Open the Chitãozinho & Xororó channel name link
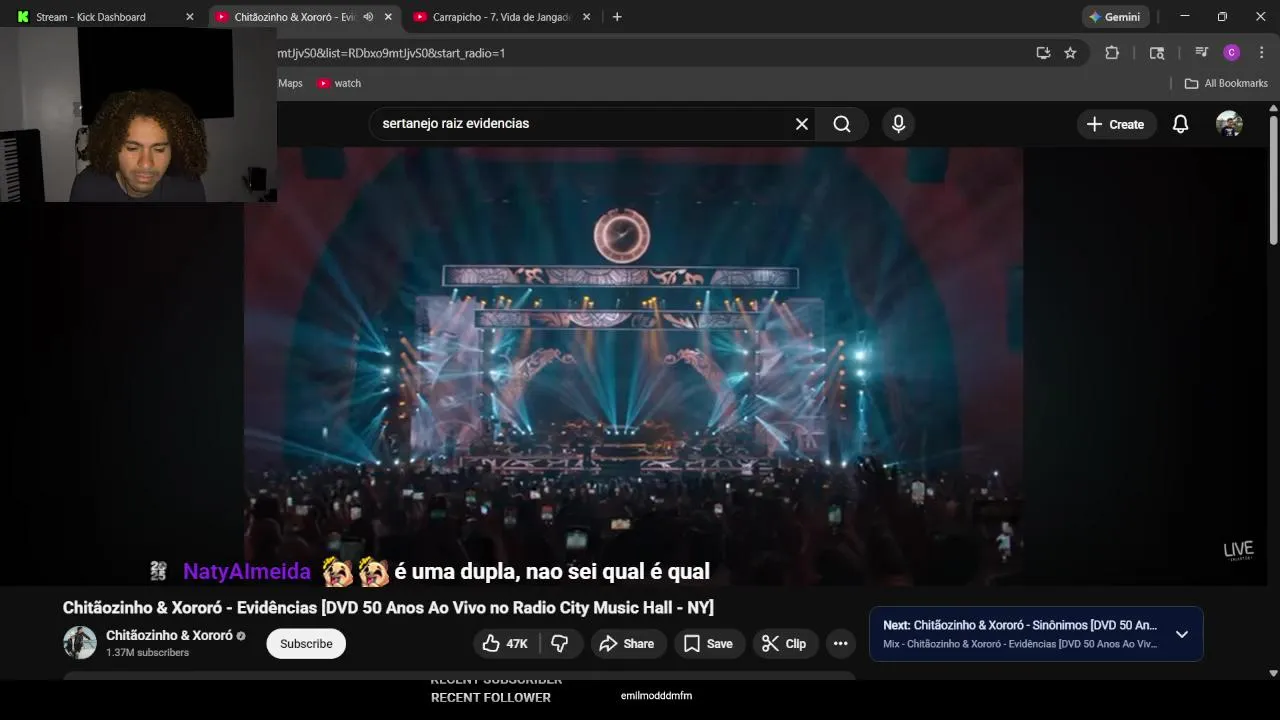This screenshot has height=720, width=1280. (169, 635)
